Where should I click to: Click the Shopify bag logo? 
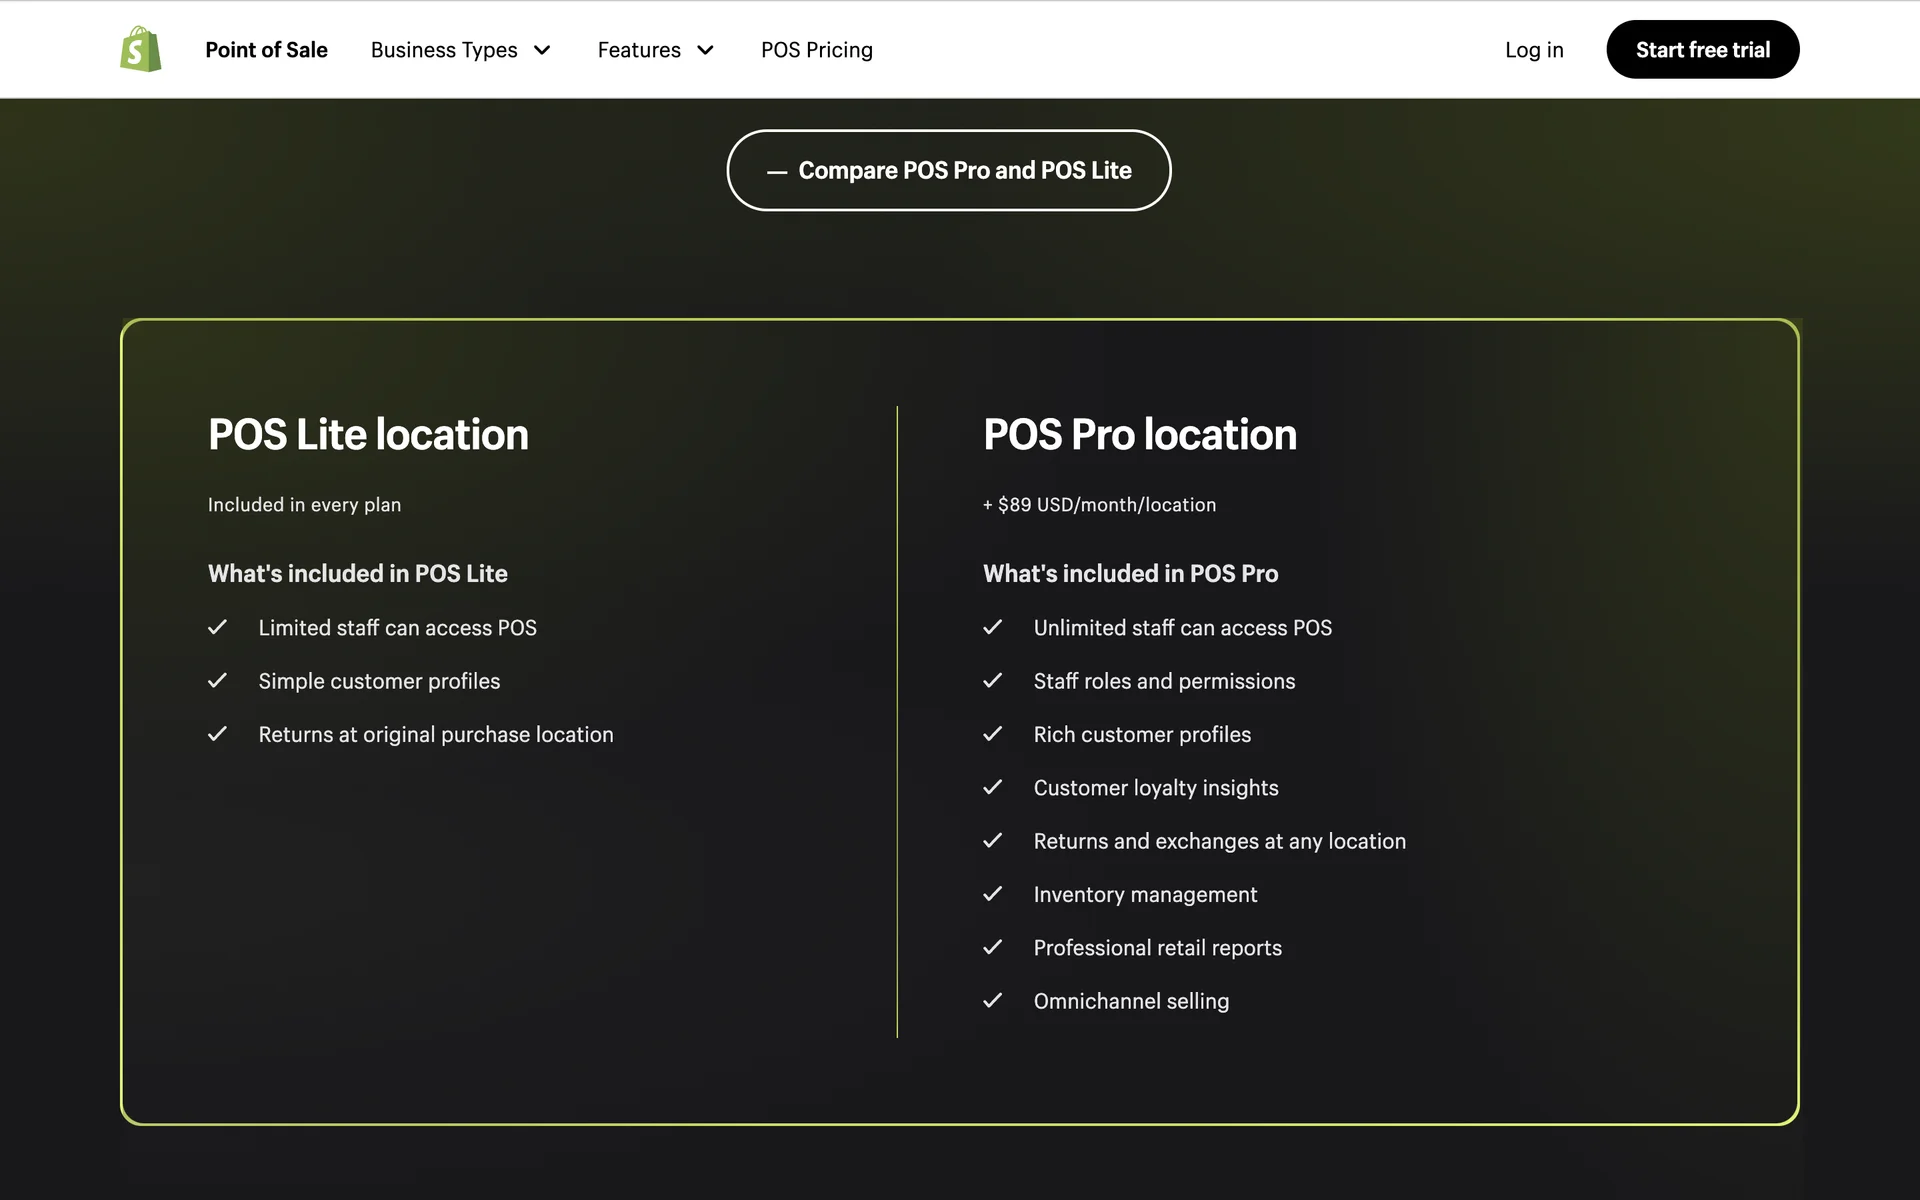point(141,49)
